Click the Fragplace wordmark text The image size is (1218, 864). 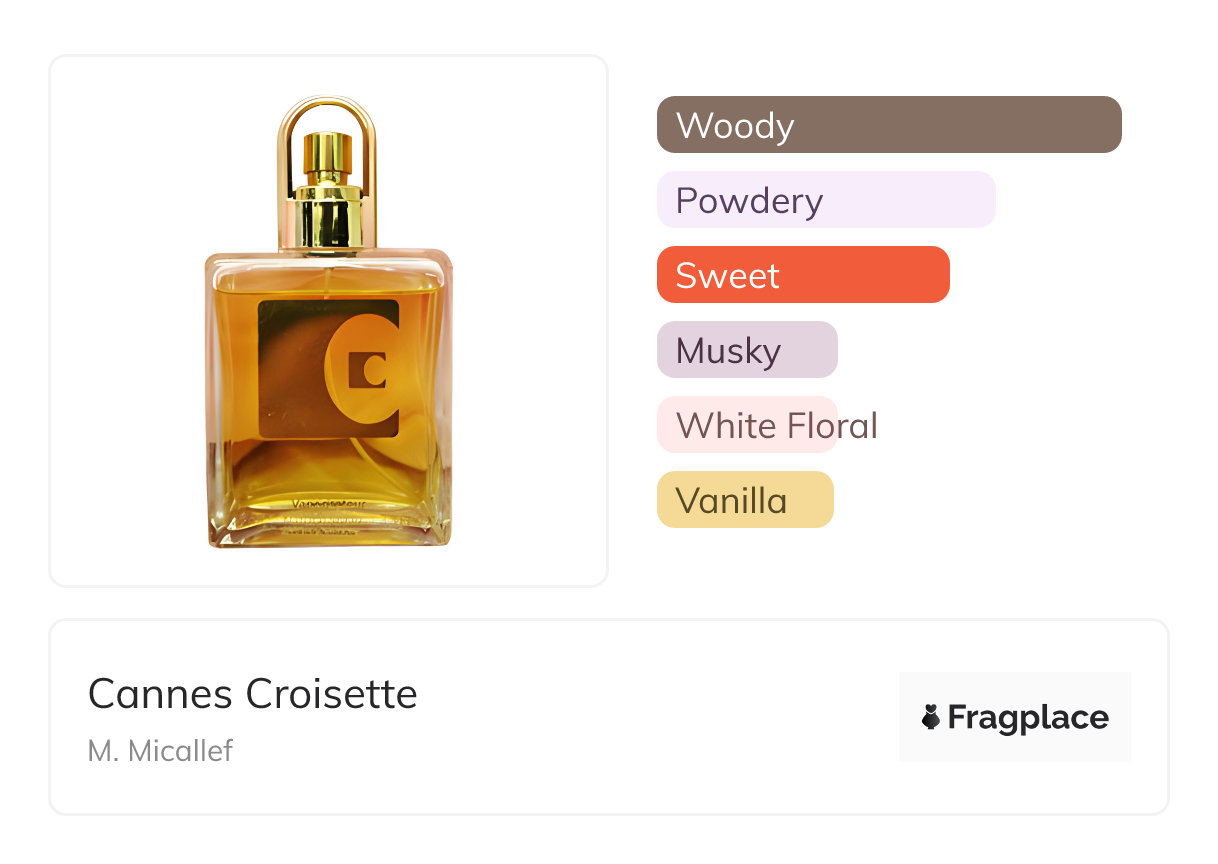[1028, 718]
